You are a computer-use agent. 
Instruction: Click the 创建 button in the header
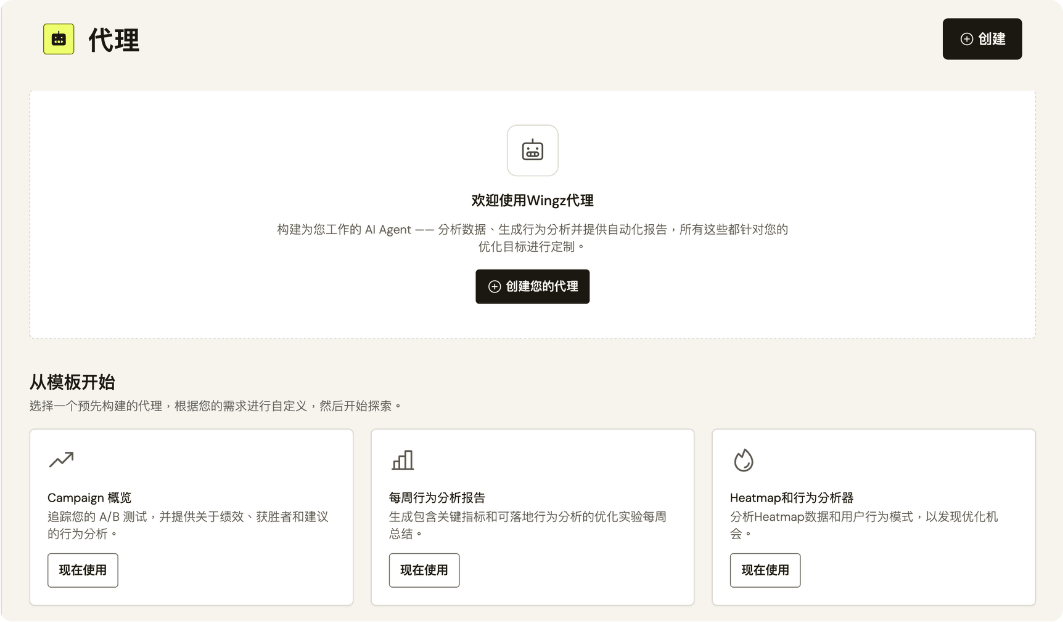point(982,39)
